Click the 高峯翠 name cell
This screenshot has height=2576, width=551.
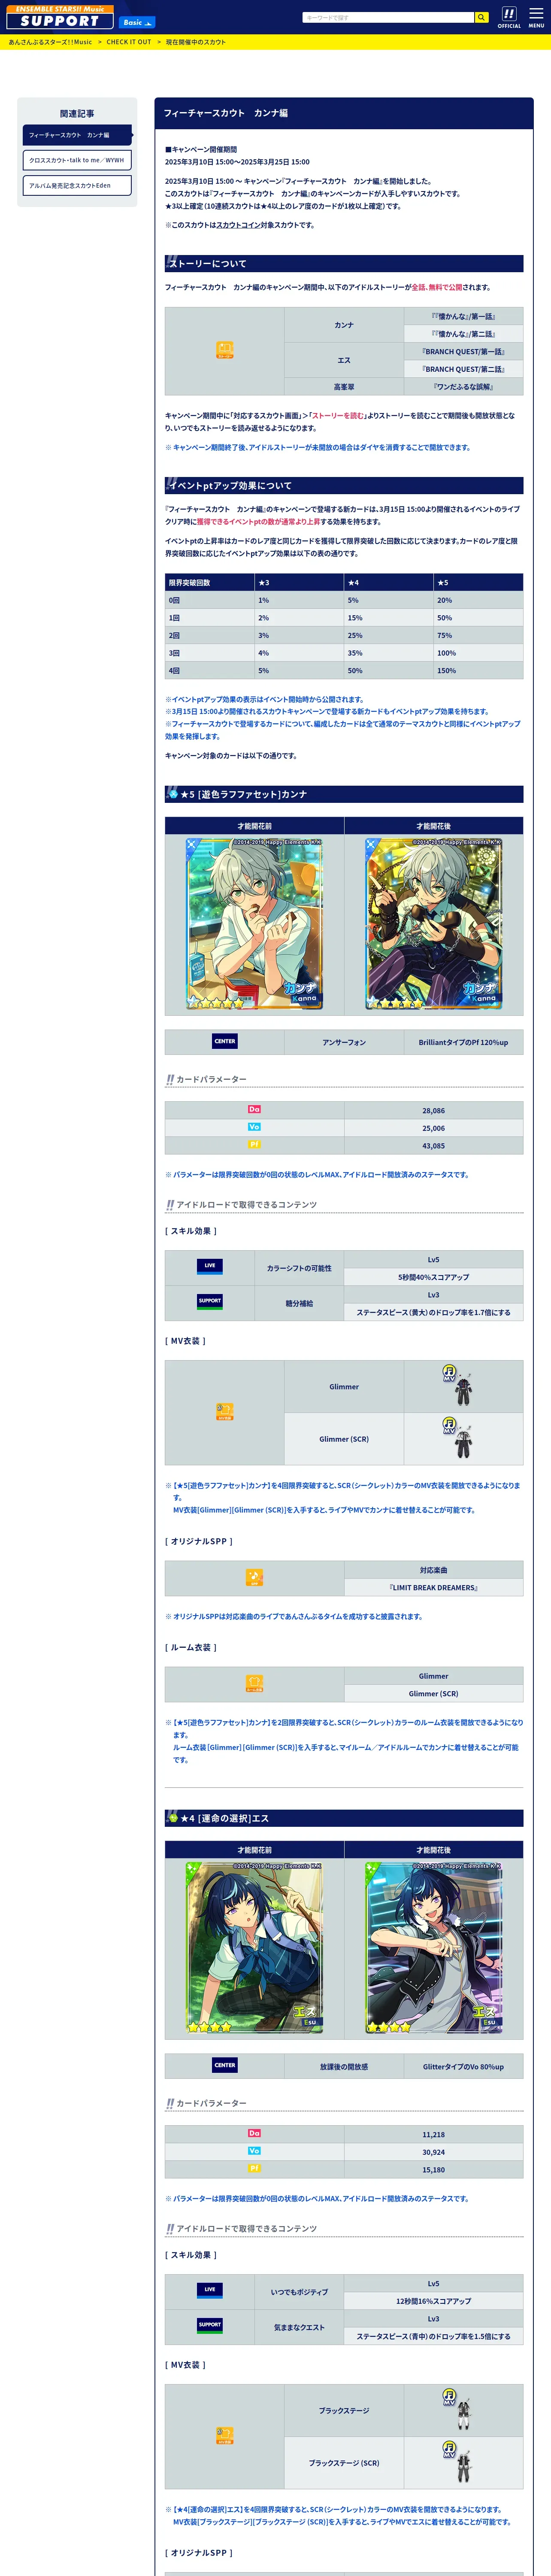point(344,387)
